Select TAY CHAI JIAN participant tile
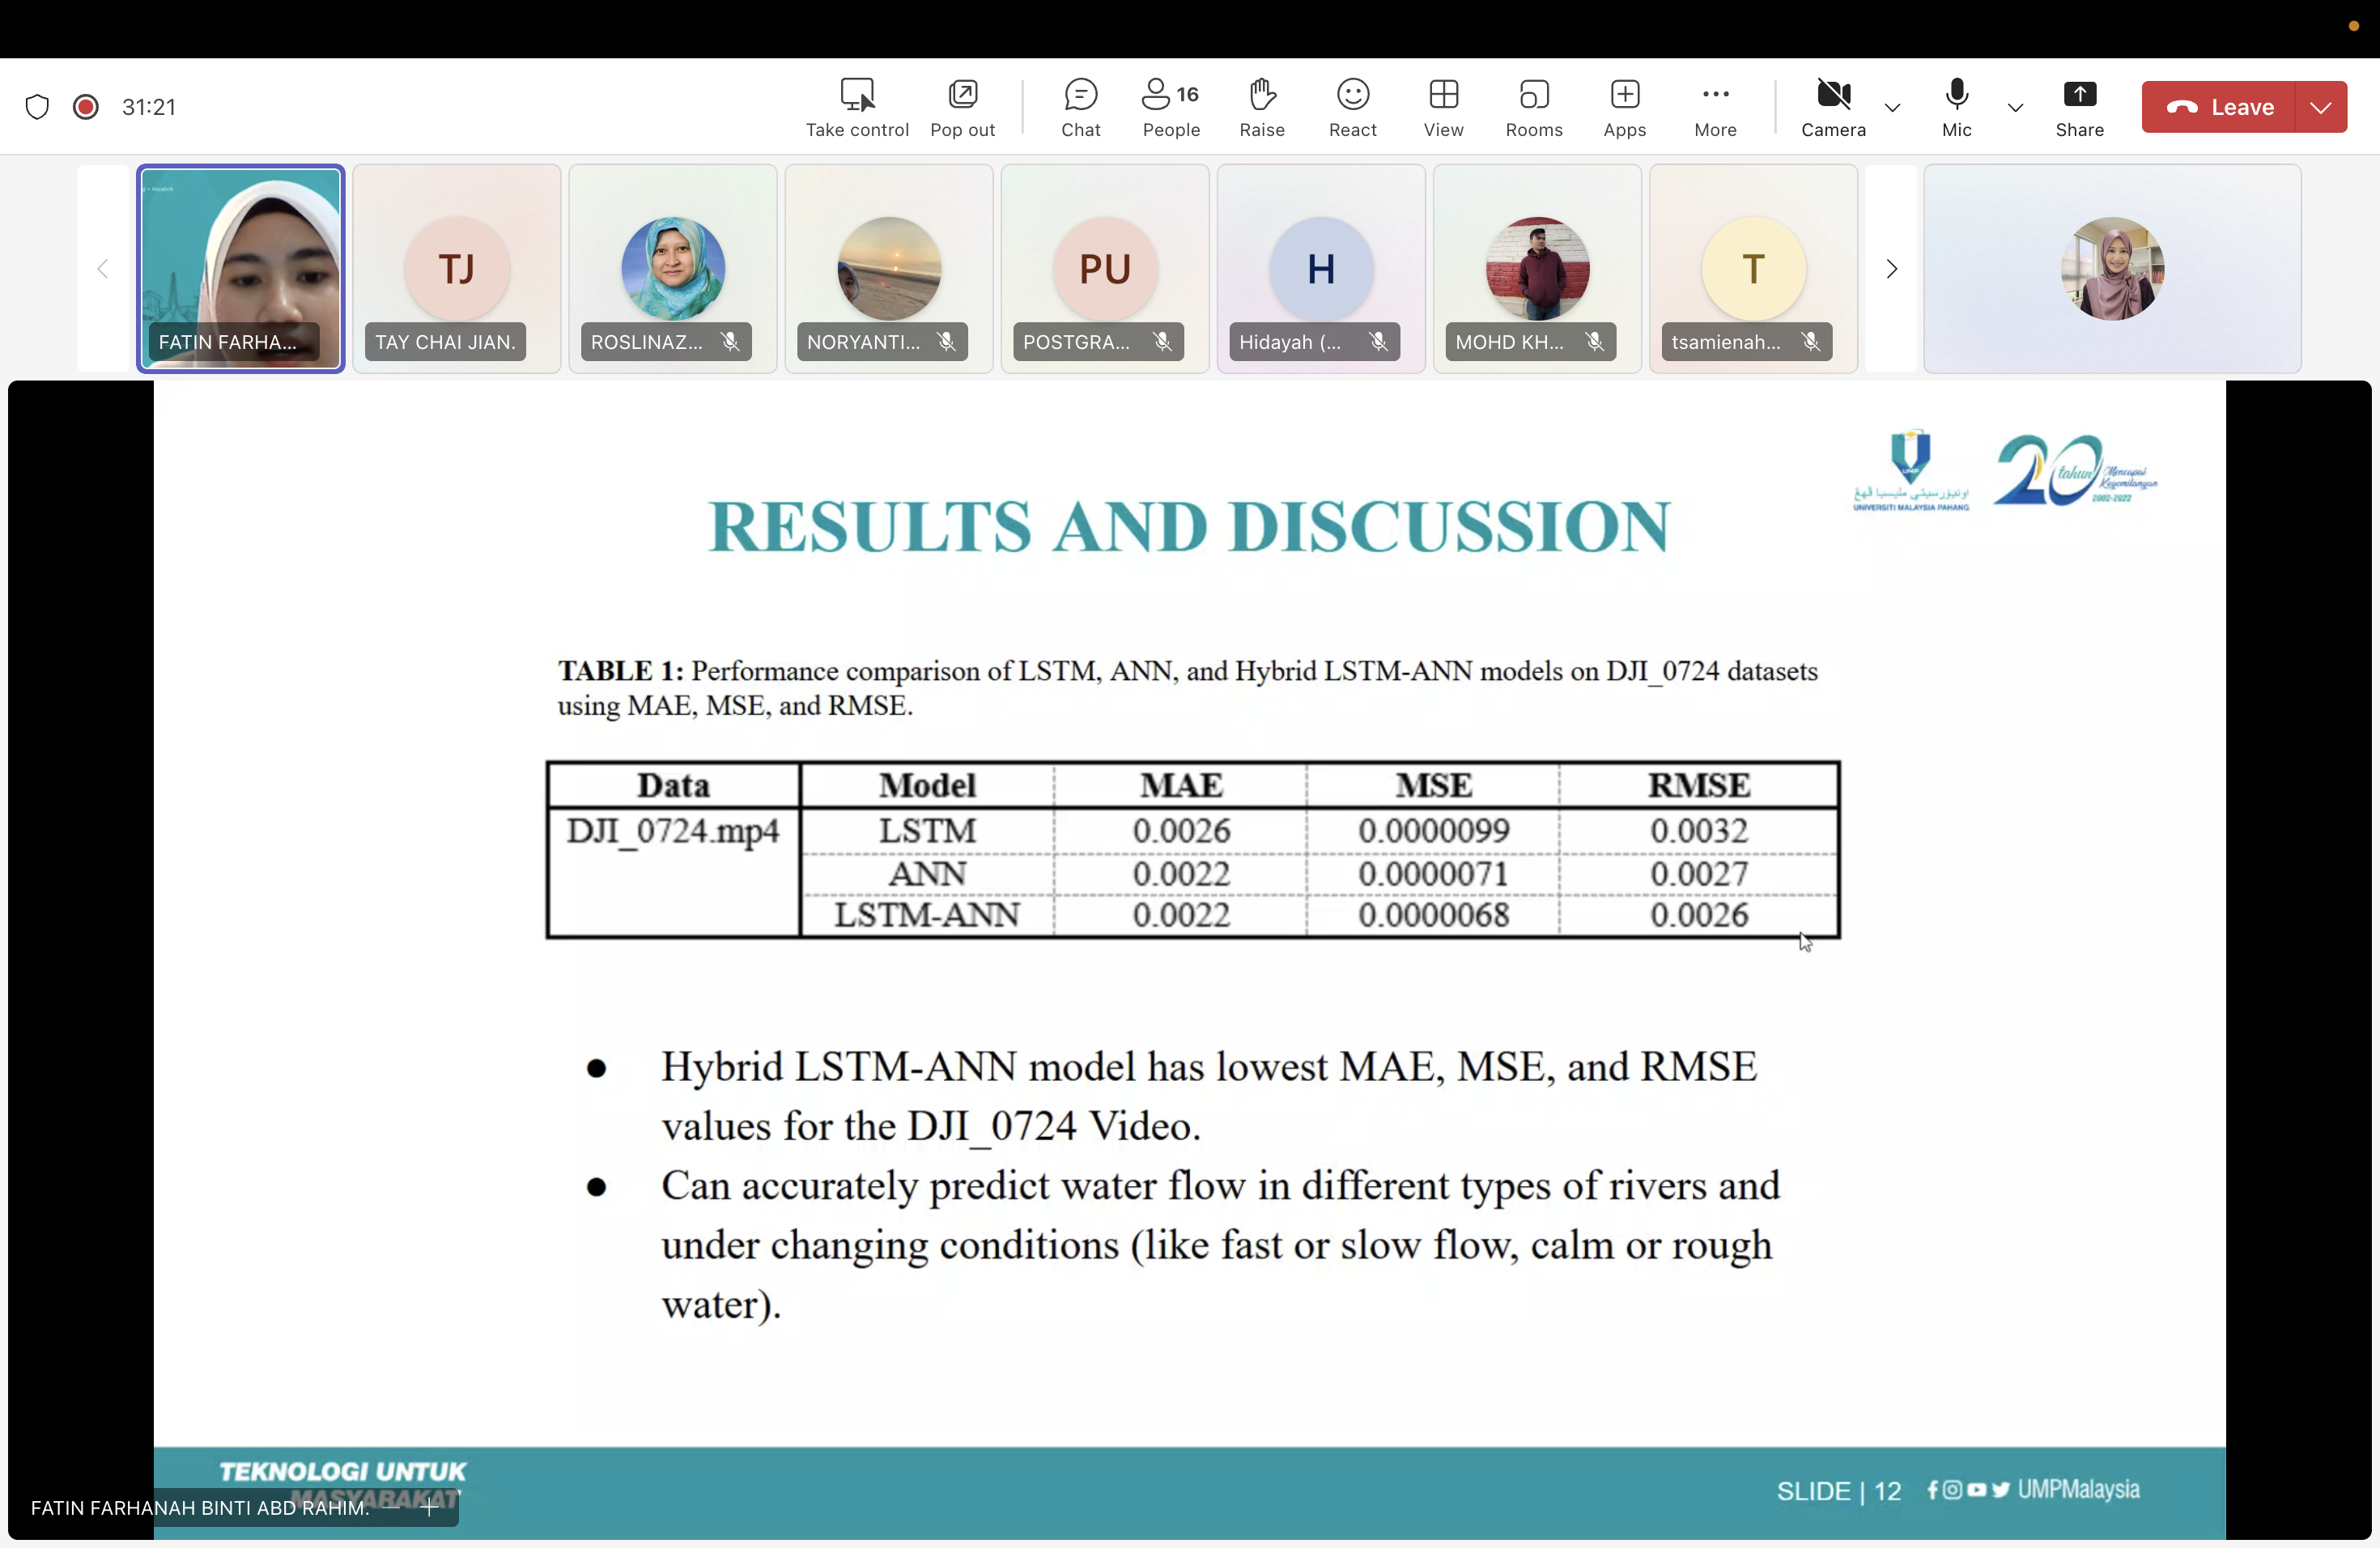The image size is (2380, 1548). (457, 269)
